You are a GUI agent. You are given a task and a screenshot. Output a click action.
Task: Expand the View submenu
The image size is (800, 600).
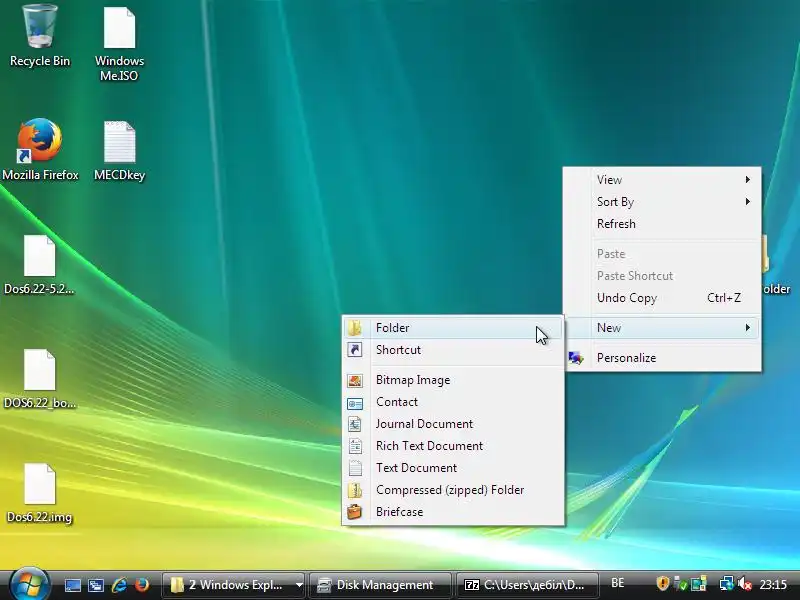(662, 180)
